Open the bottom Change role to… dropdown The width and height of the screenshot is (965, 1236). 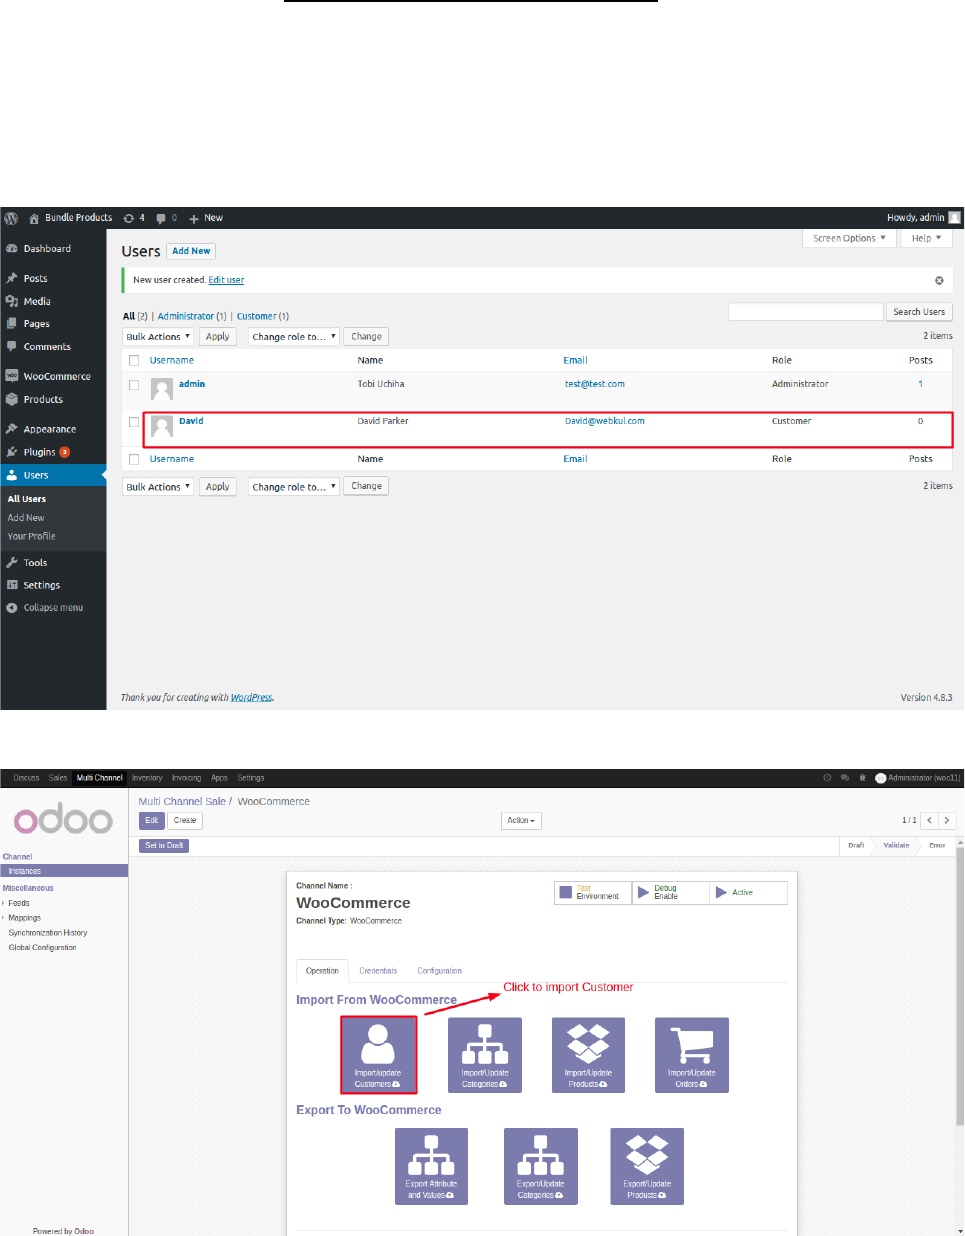294,487
